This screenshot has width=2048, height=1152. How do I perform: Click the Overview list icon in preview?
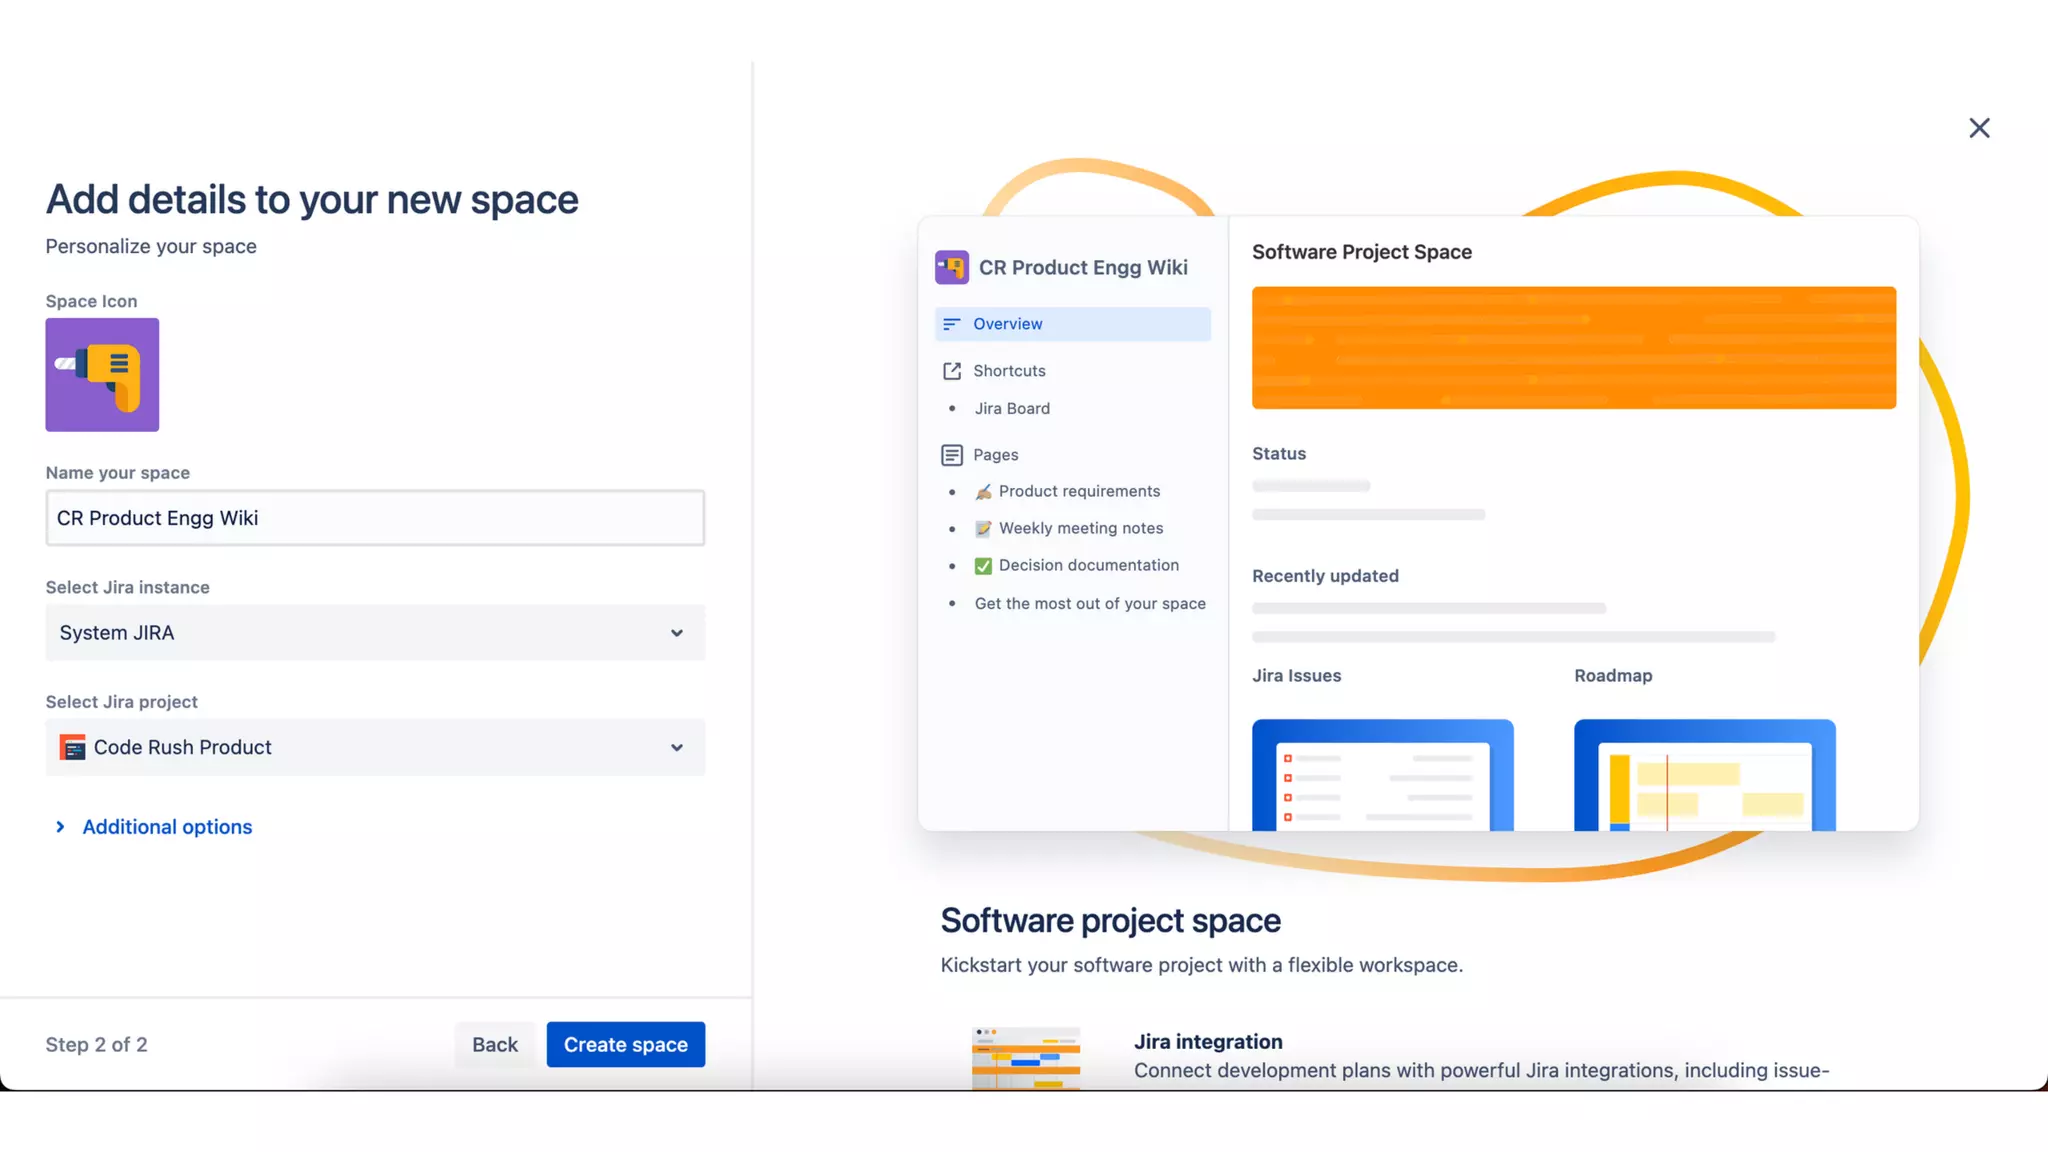tap(951, 324)
